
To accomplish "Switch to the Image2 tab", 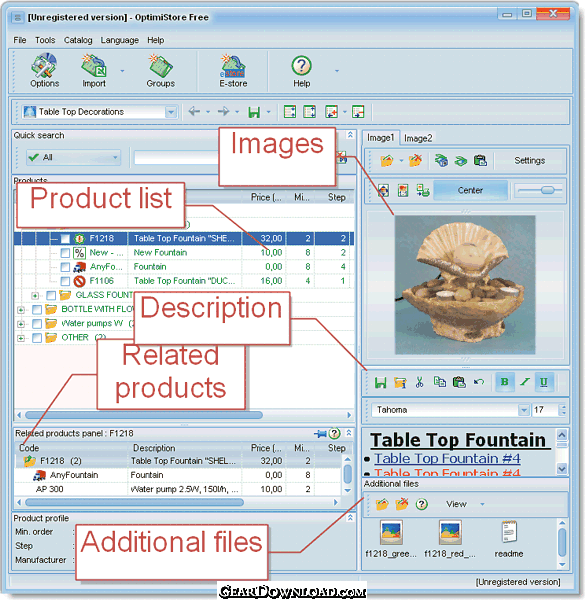I will pyautogui.click(x=418, y=138).
